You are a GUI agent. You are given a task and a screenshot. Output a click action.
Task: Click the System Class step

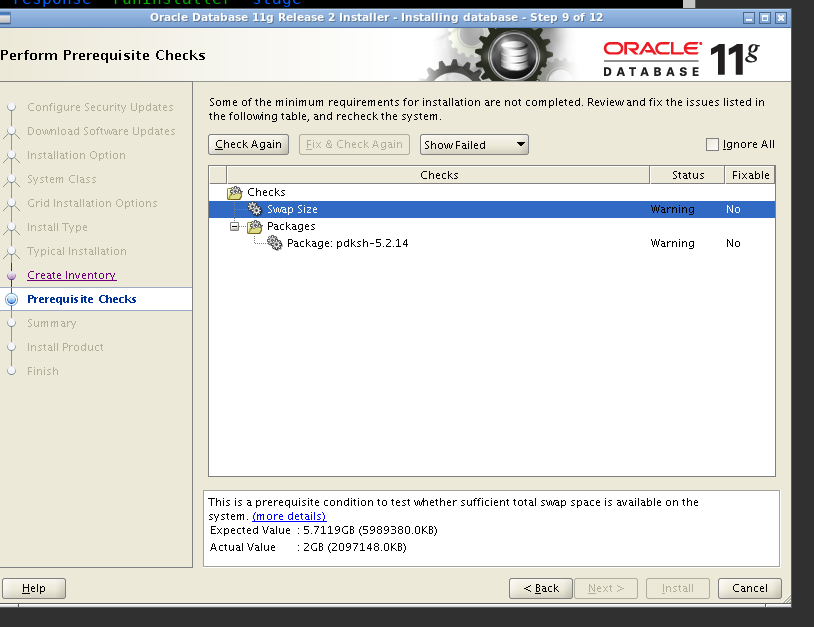click(x=62, y=179)
